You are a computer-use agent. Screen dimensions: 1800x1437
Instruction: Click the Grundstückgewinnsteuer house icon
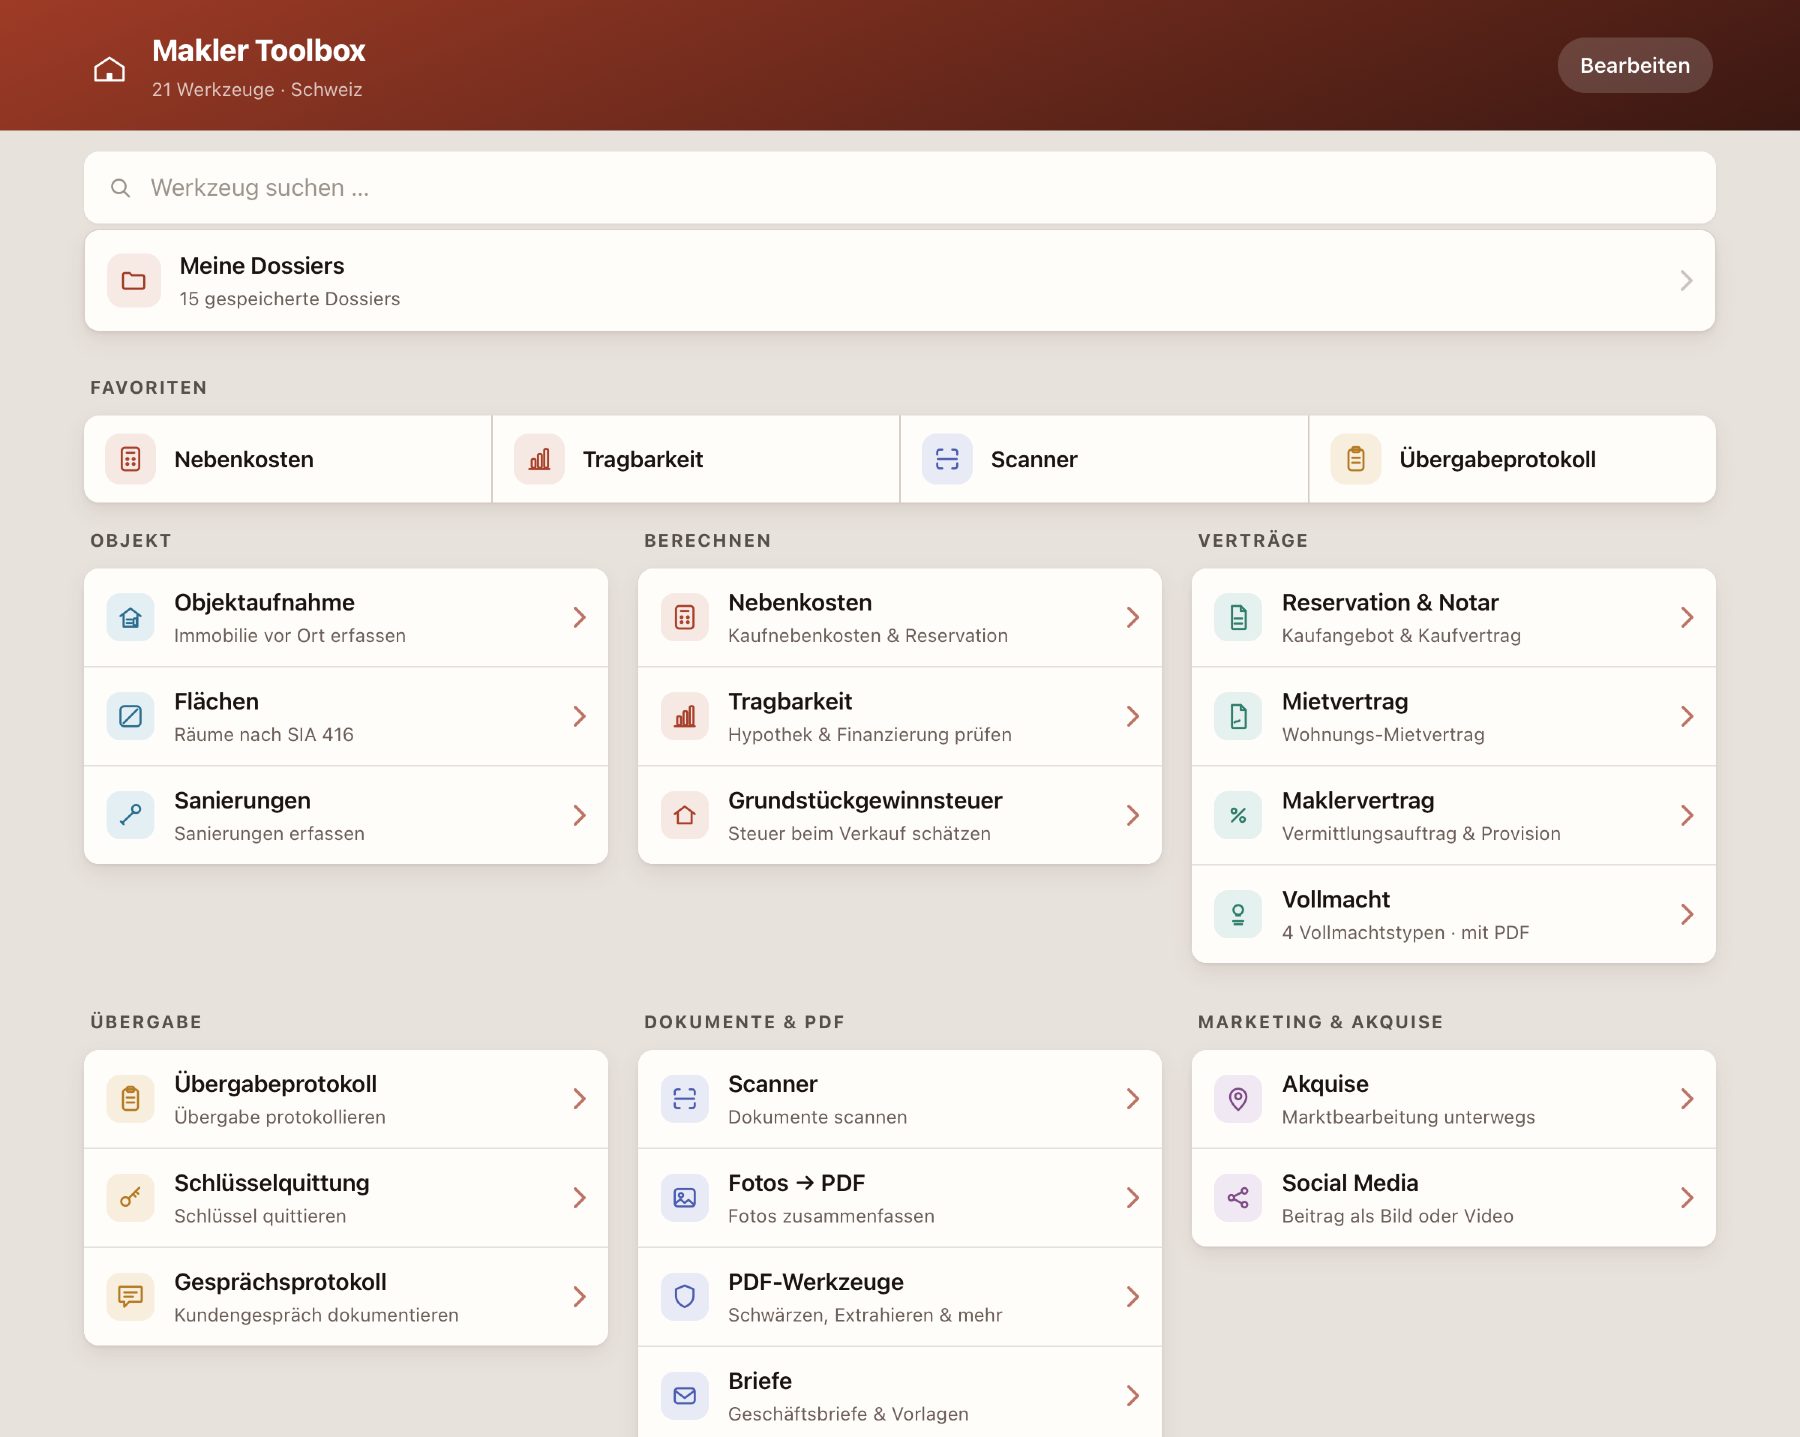tap(685, 816)
